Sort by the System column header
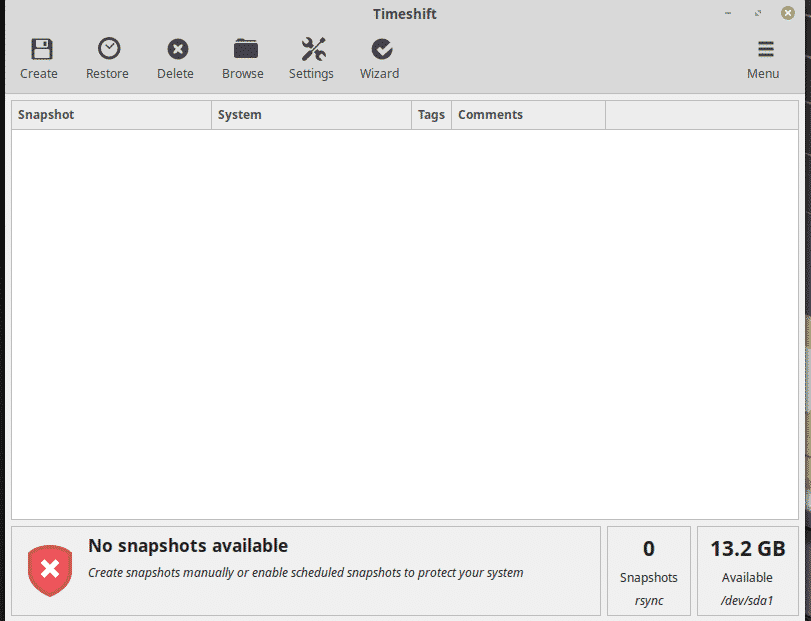811x621 pixels. click(311, 115)
